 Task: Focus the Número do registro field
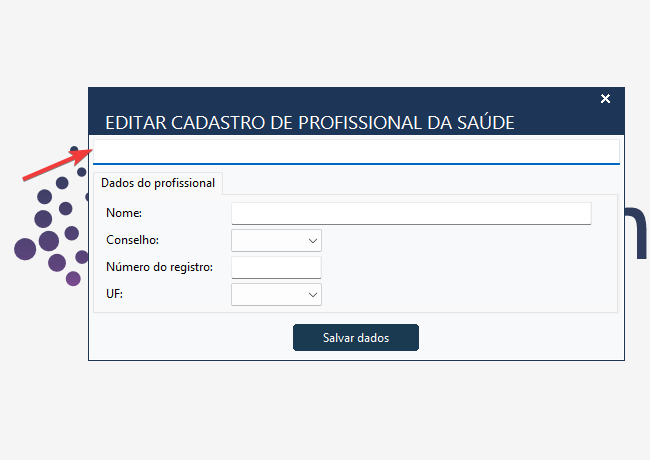(x=276, y=267)
